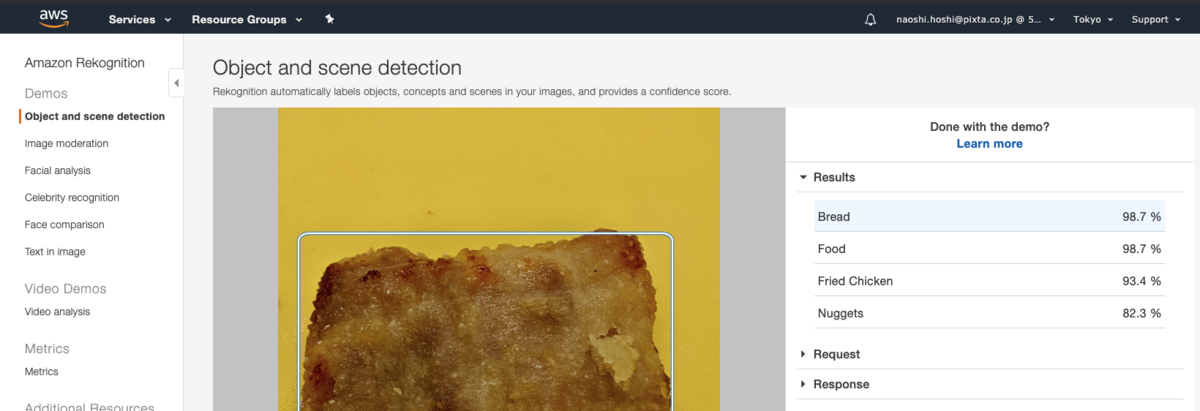
Task: Open the Tokyo region dropdown
Action: tap(1093, 19)
